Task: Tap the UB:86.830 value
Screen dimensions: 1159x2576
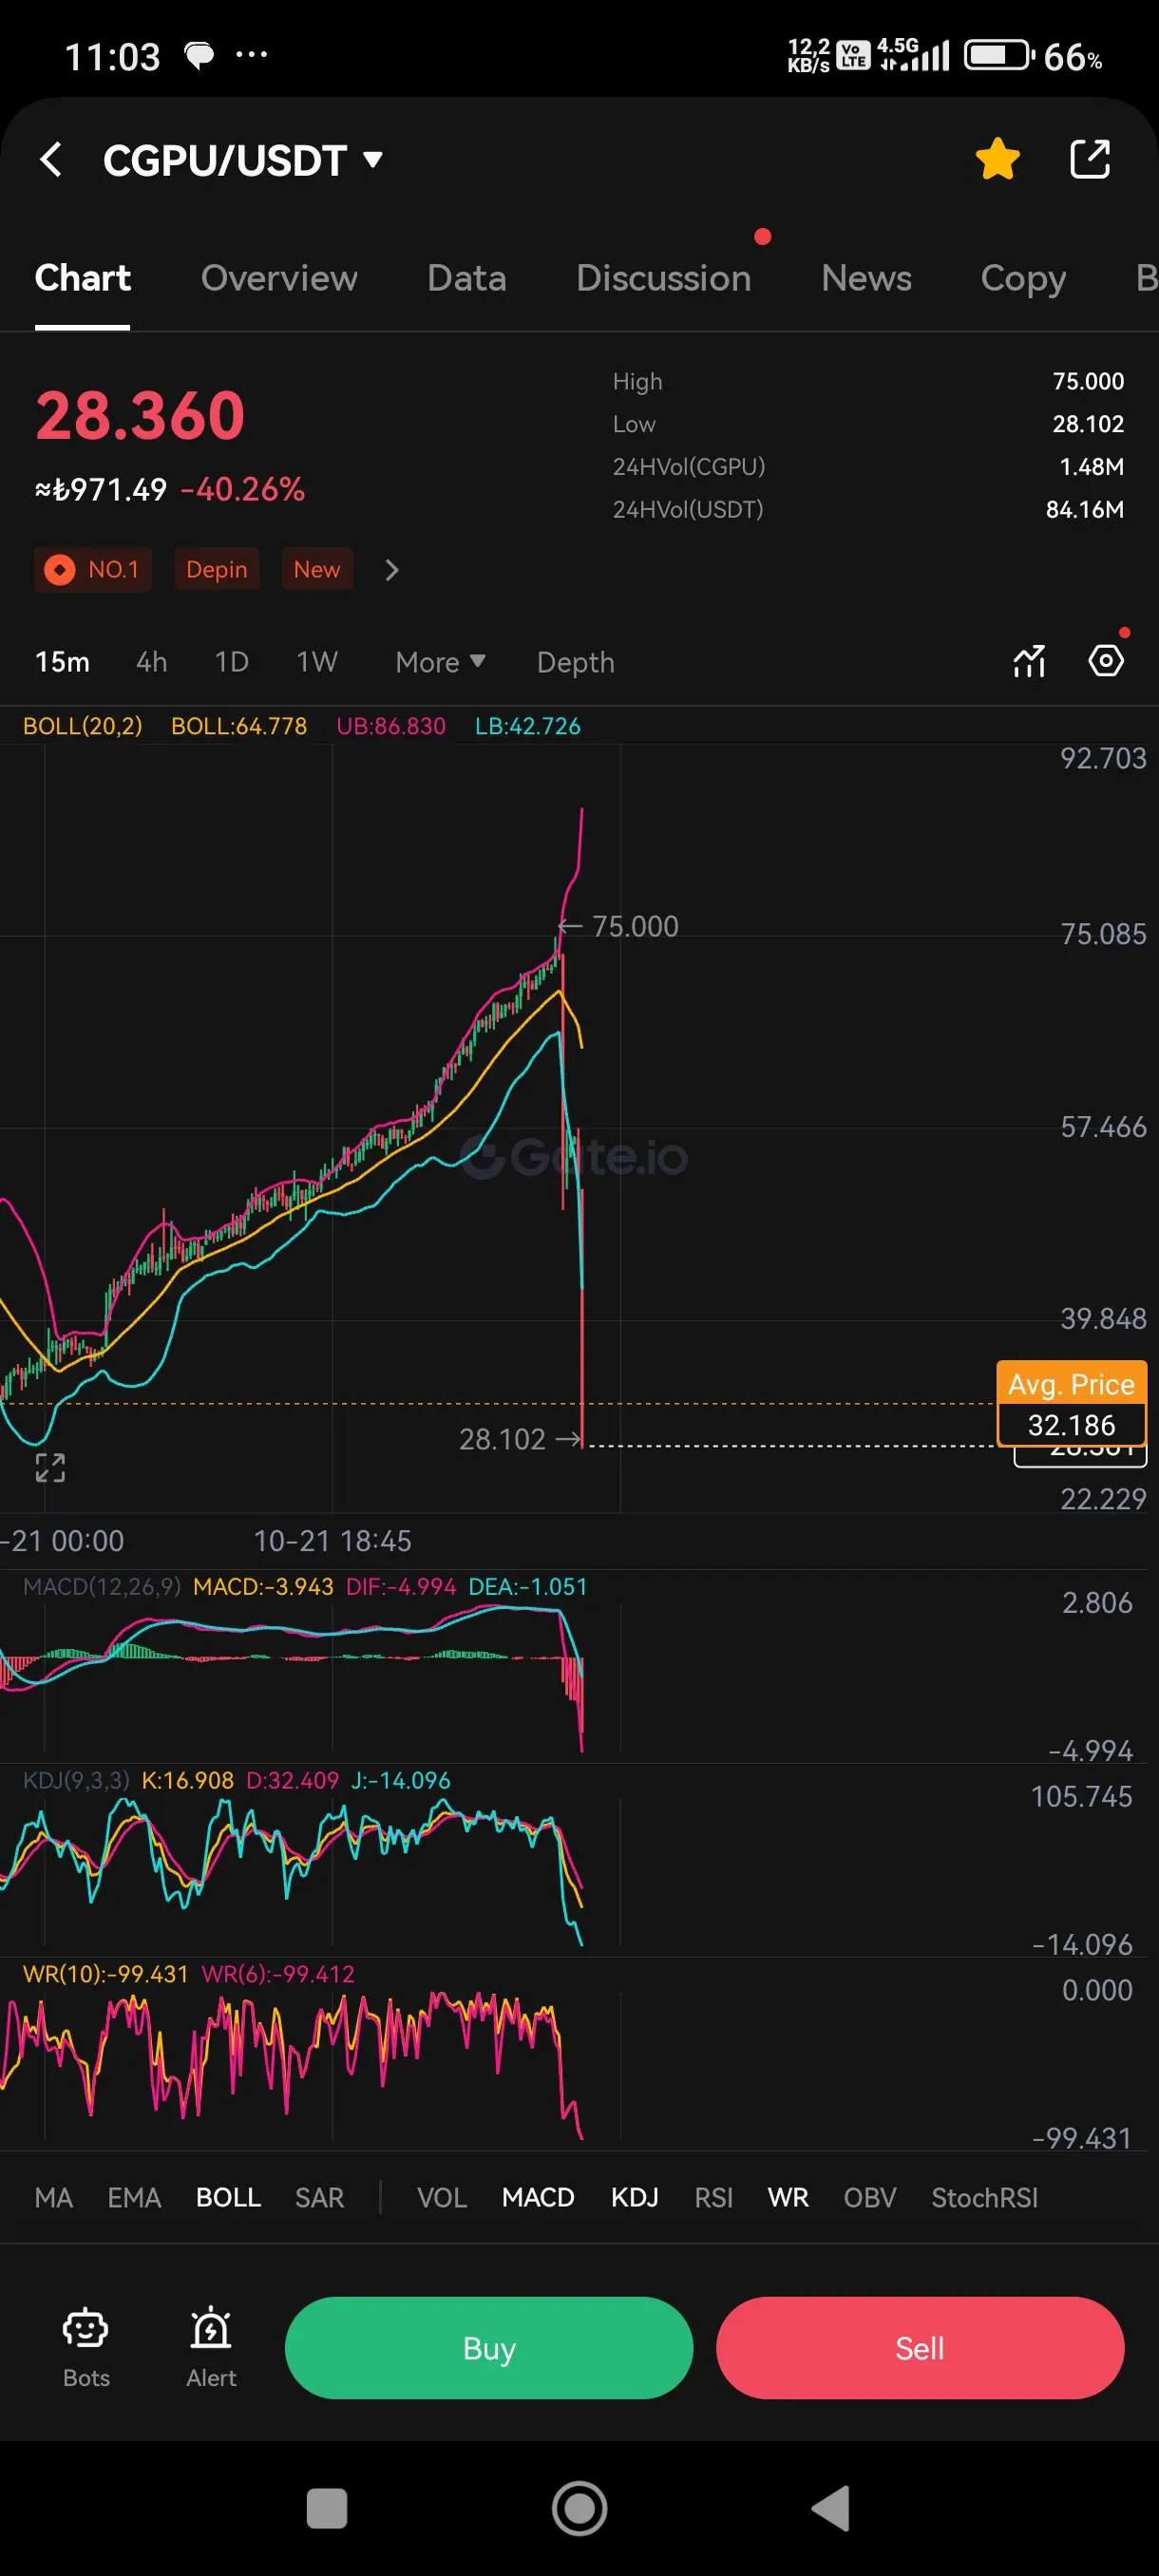Action: (391, 726)
